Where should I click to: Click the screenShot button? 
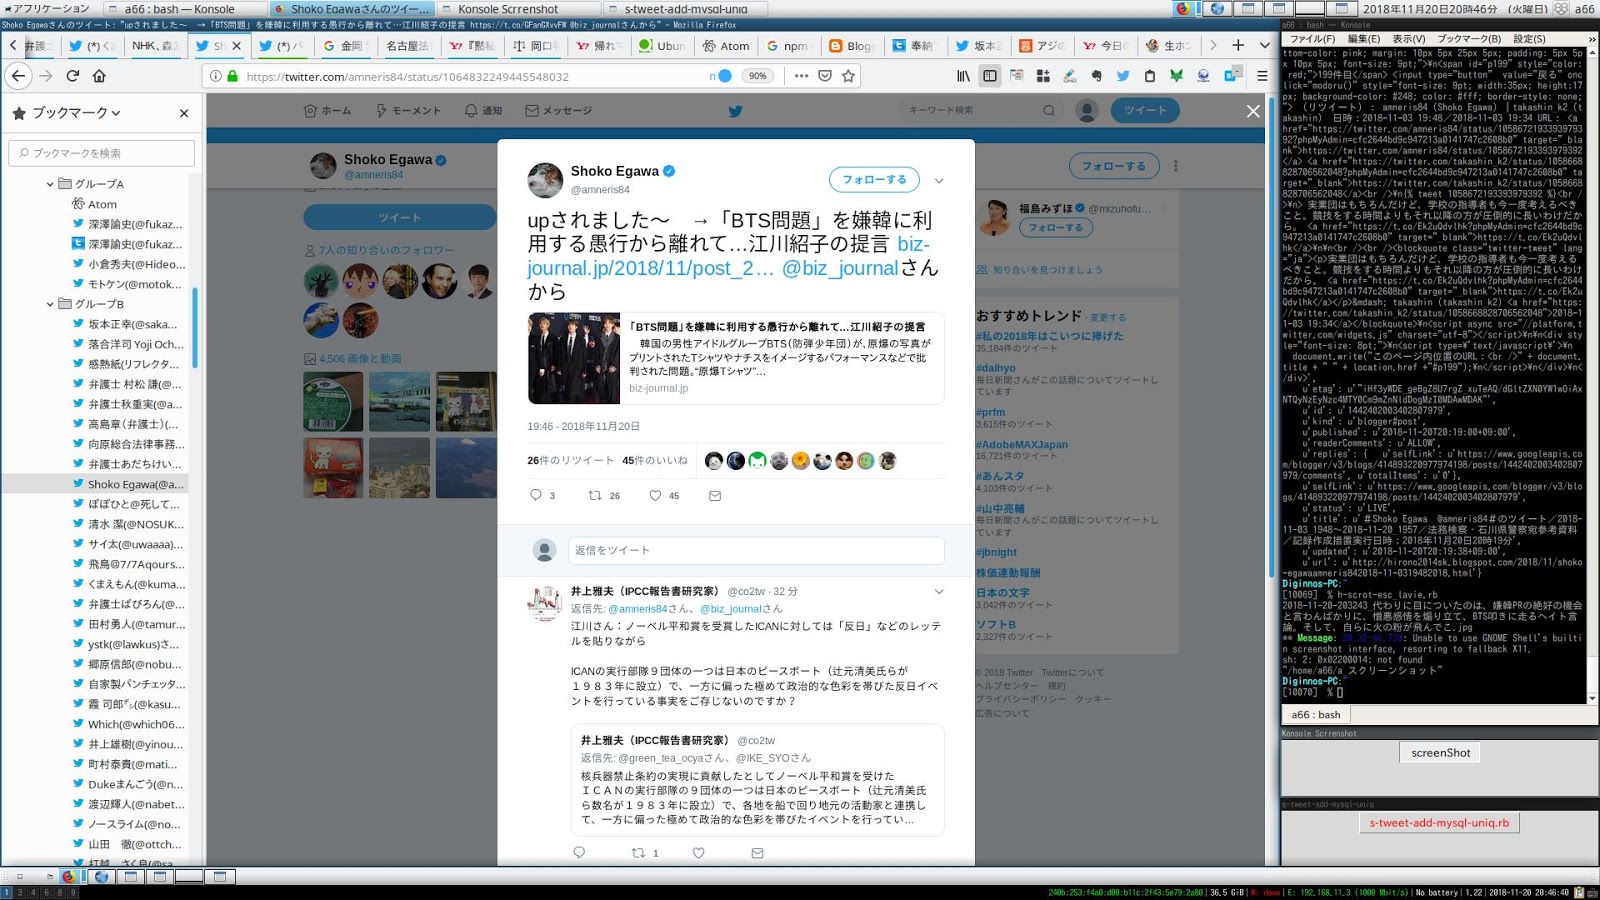(1441, 753)
